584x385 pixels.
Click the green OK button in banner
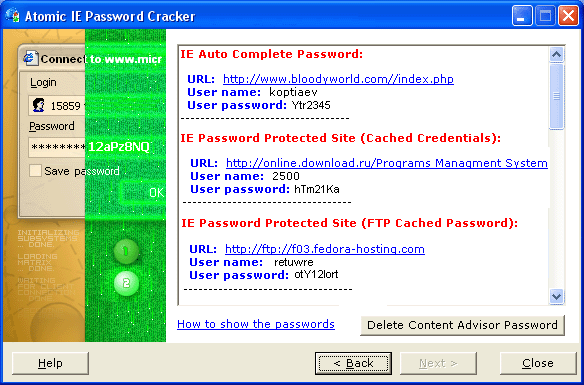click(143, 192)
